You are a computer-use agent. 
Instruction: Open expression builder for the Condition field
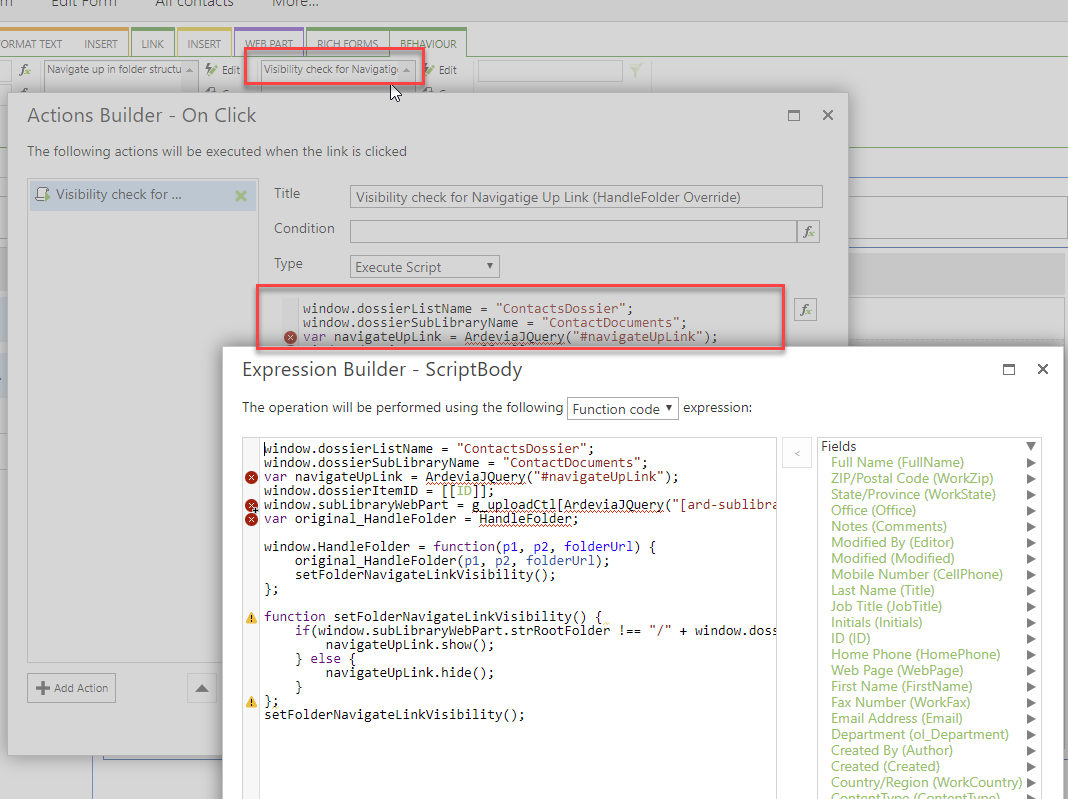[x=809, y=232]
